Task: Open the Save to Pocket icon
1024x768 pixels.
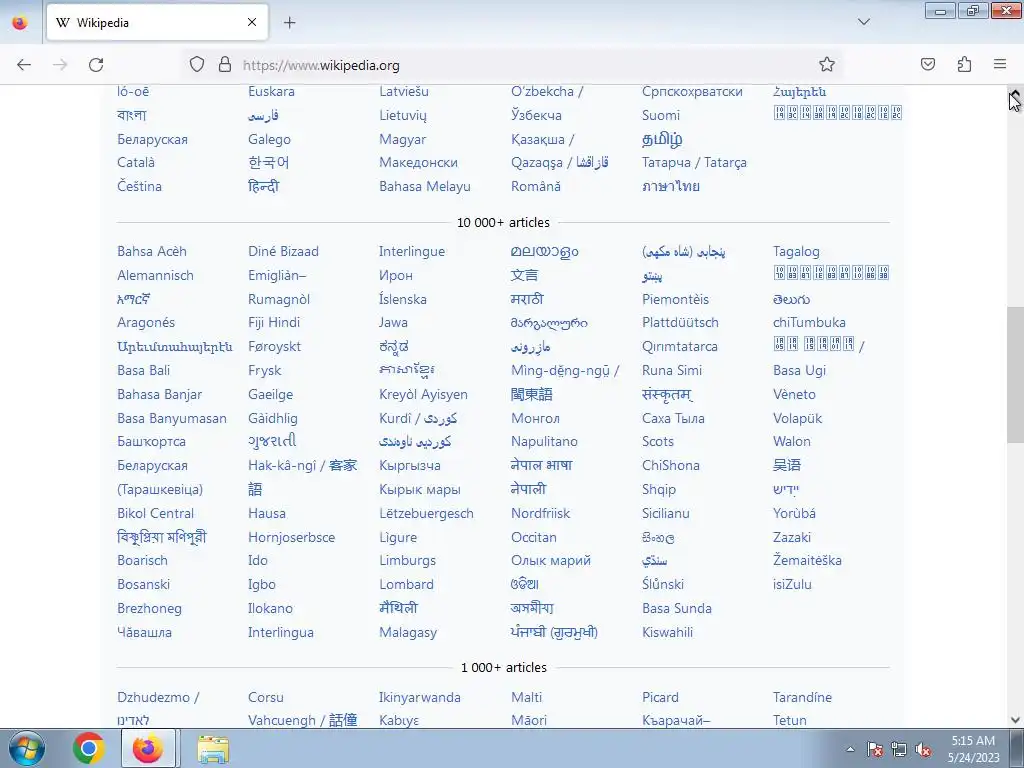Action: pos(927,64)
